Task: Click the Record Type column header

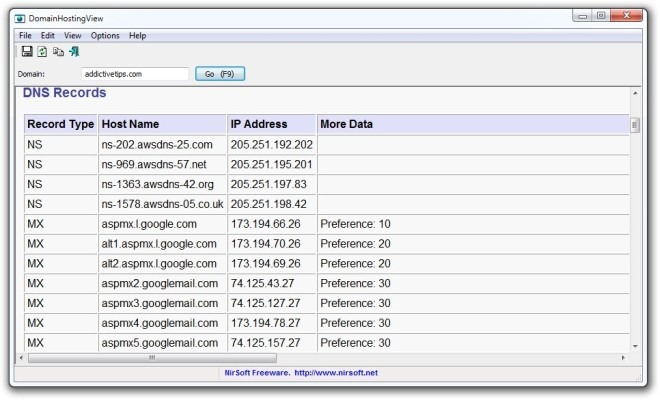Action: (61, 124)
